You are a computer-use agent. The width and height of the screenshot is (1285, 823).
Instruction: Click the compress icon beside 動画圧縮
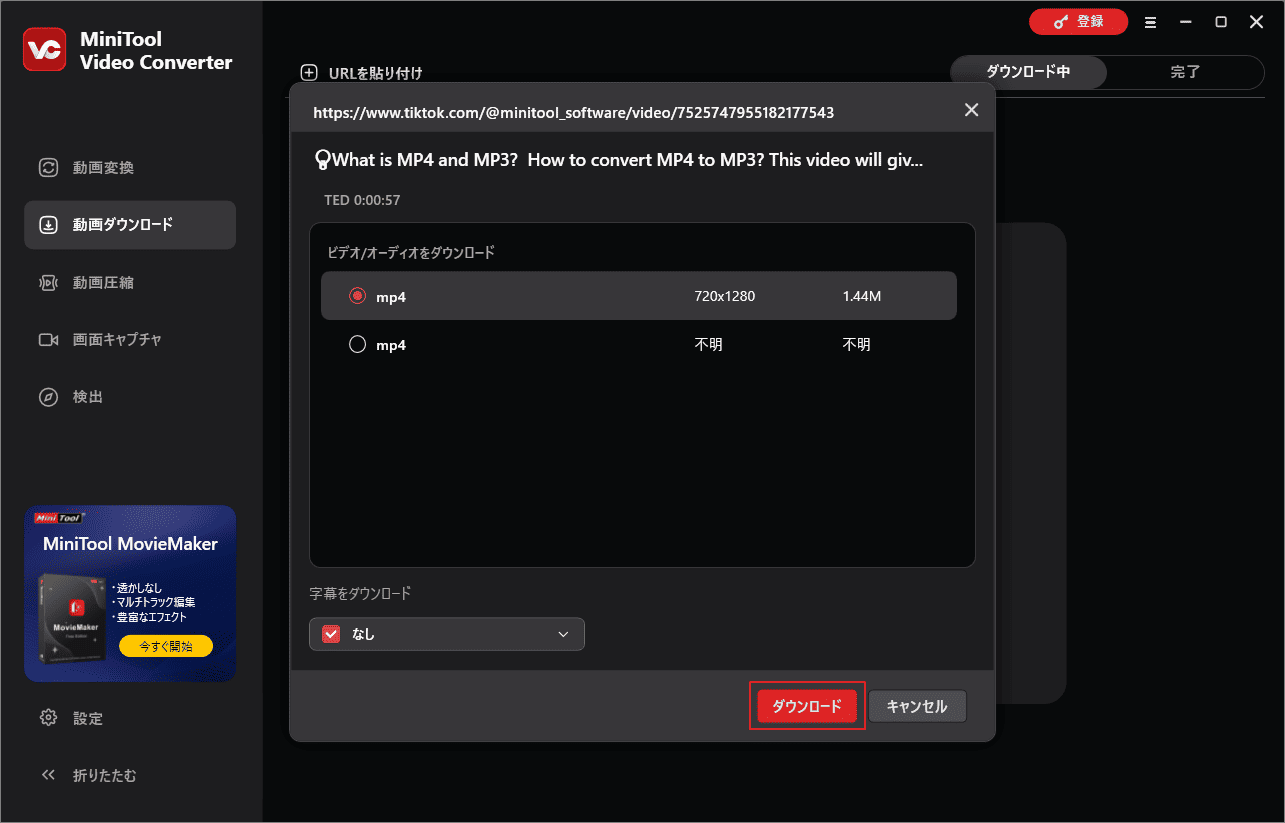[48, 283]
